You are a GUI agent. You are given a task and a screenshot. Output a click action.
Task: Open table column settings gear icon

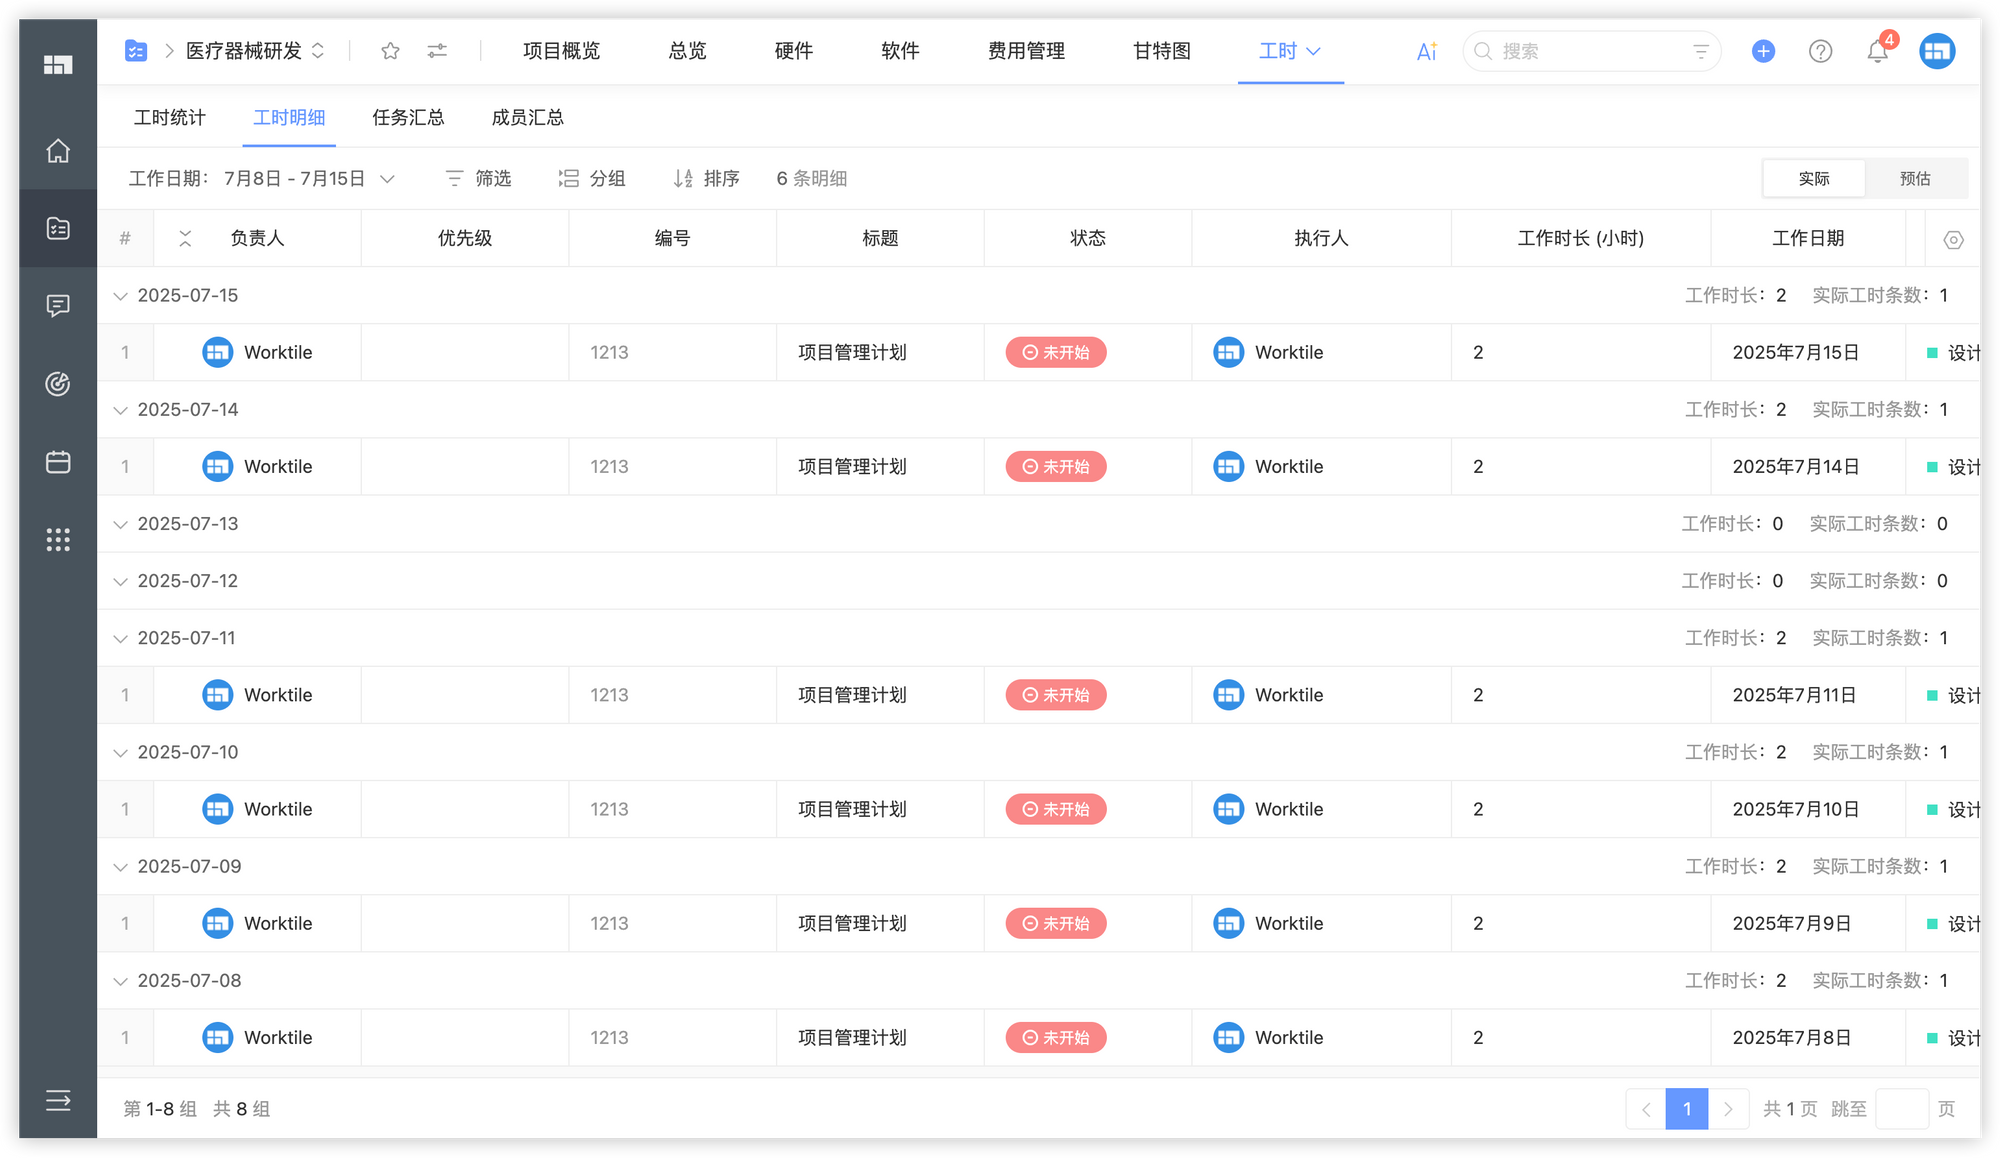click(x=1952, y=239)
